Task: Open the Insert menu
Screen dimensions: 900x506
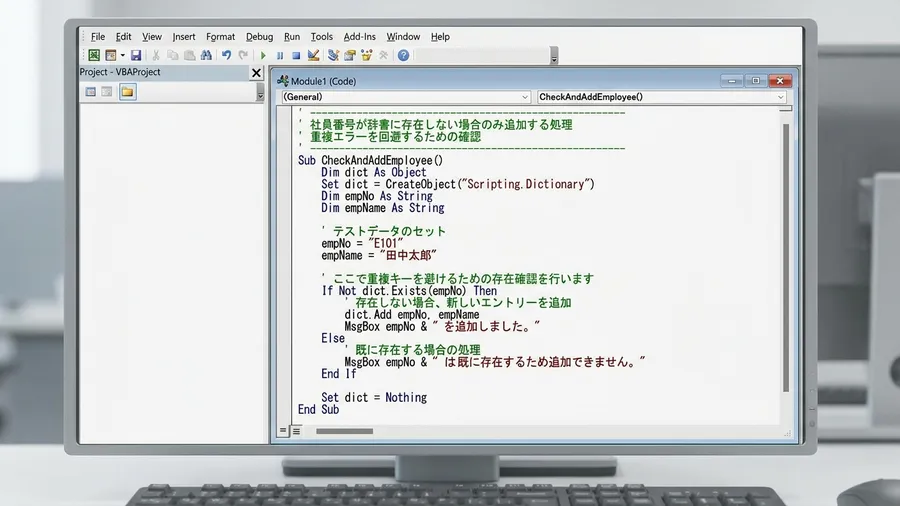Action: 184,37
